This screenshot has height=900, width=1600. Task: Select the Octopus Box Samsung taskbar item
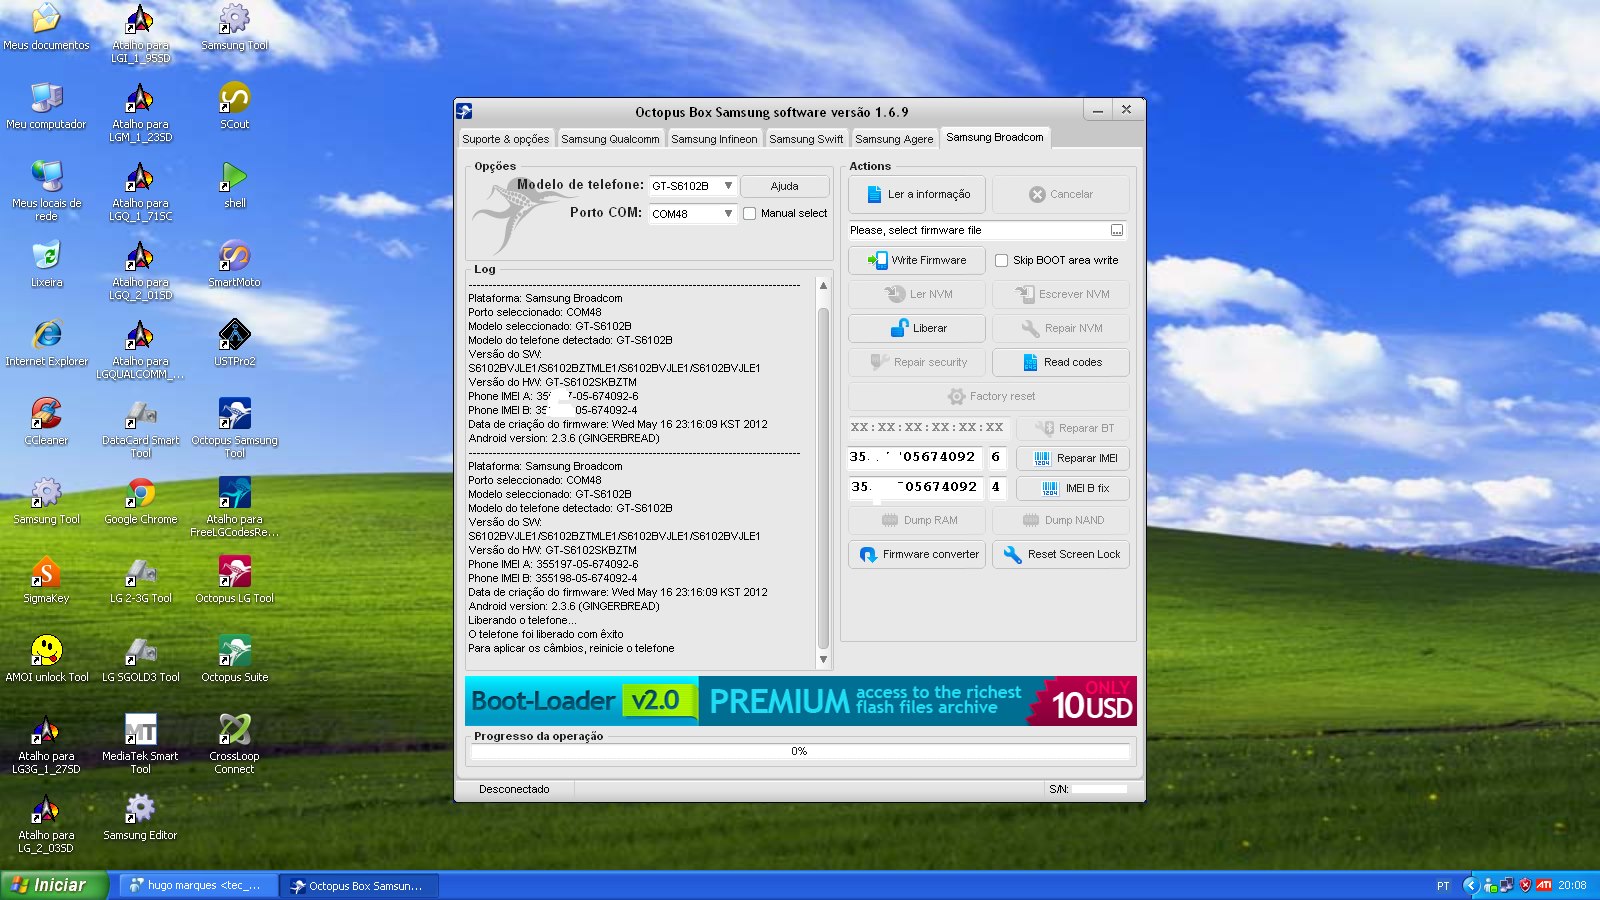coord(358,885)
